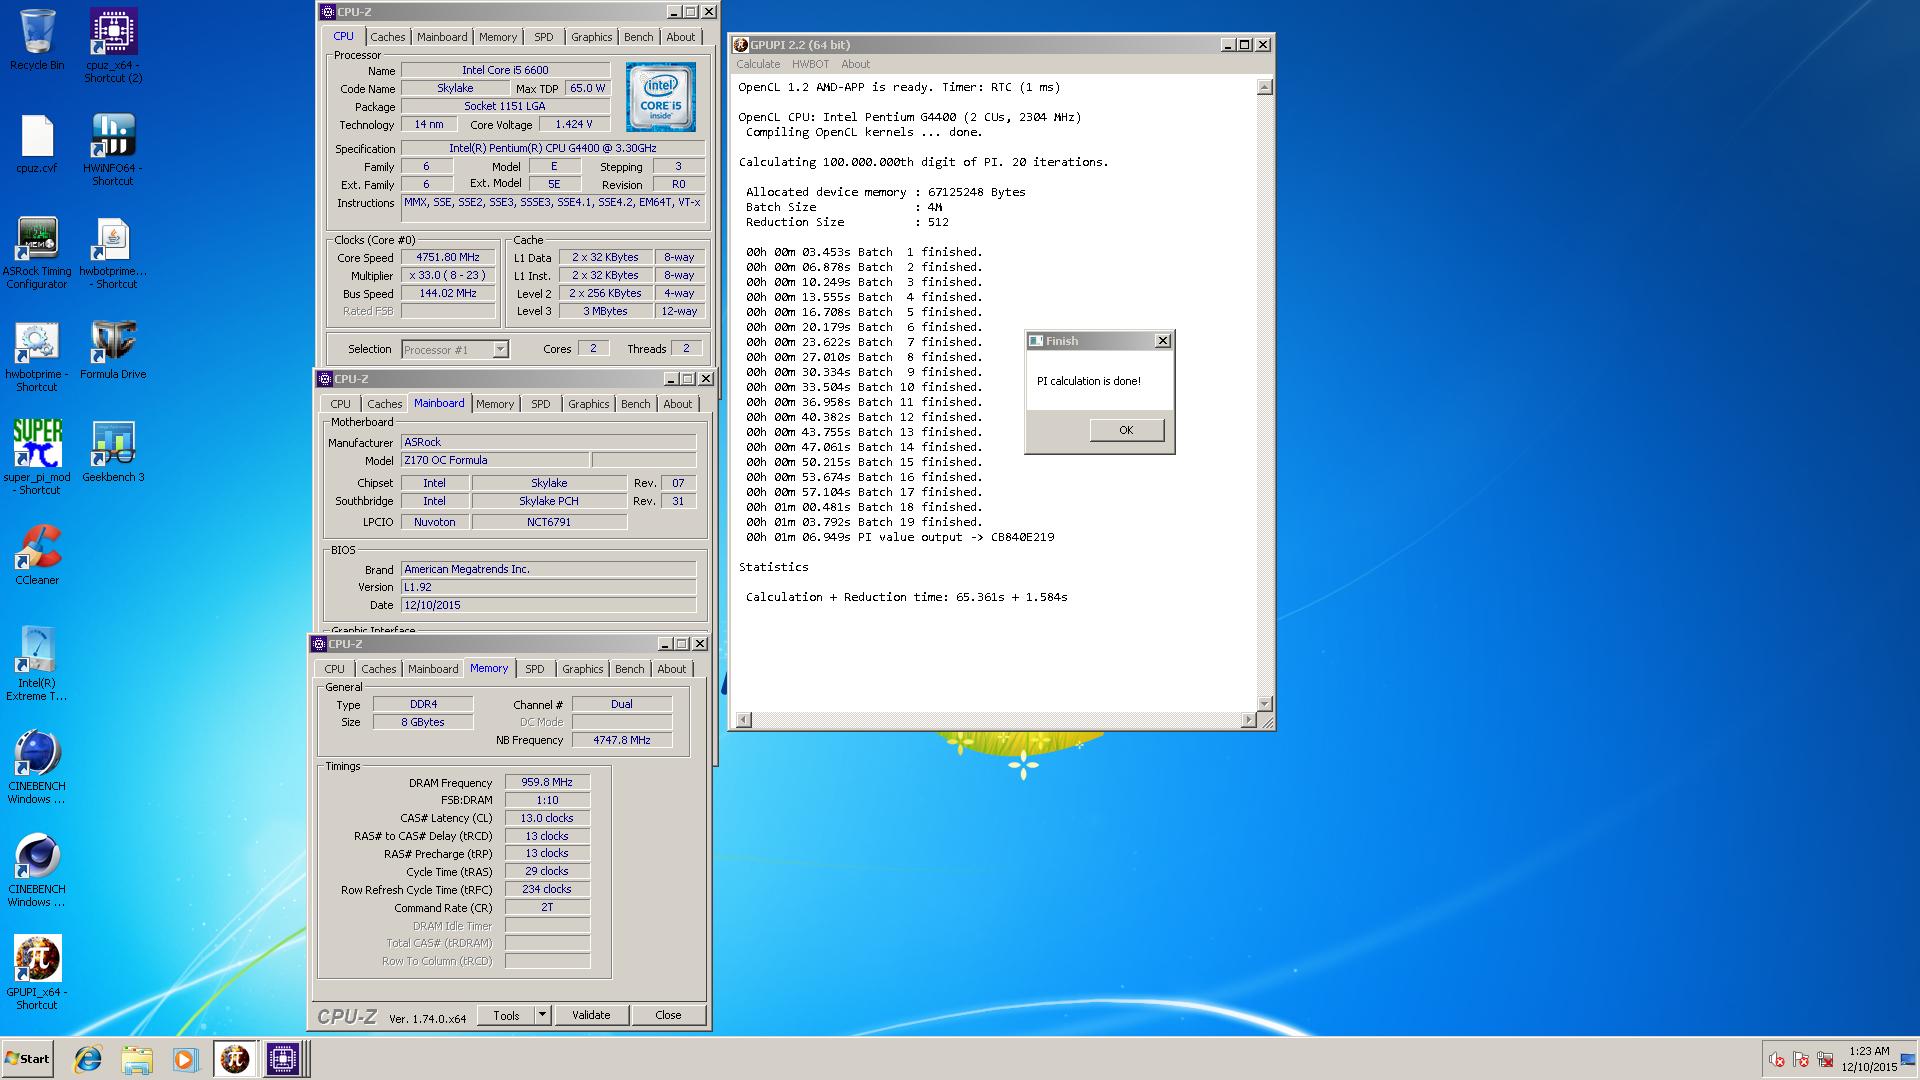
Task: Open the Tools dropdown arrow
Action: 542,1015
